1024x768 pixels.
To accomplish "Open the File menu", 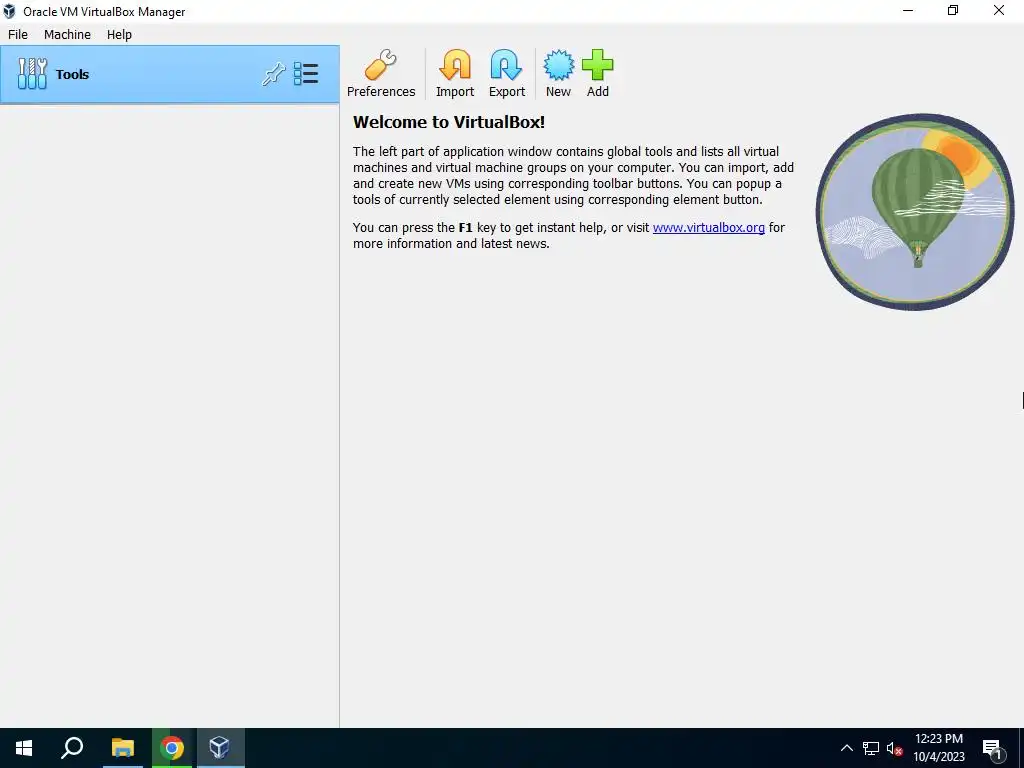I will tap(18, 35).
